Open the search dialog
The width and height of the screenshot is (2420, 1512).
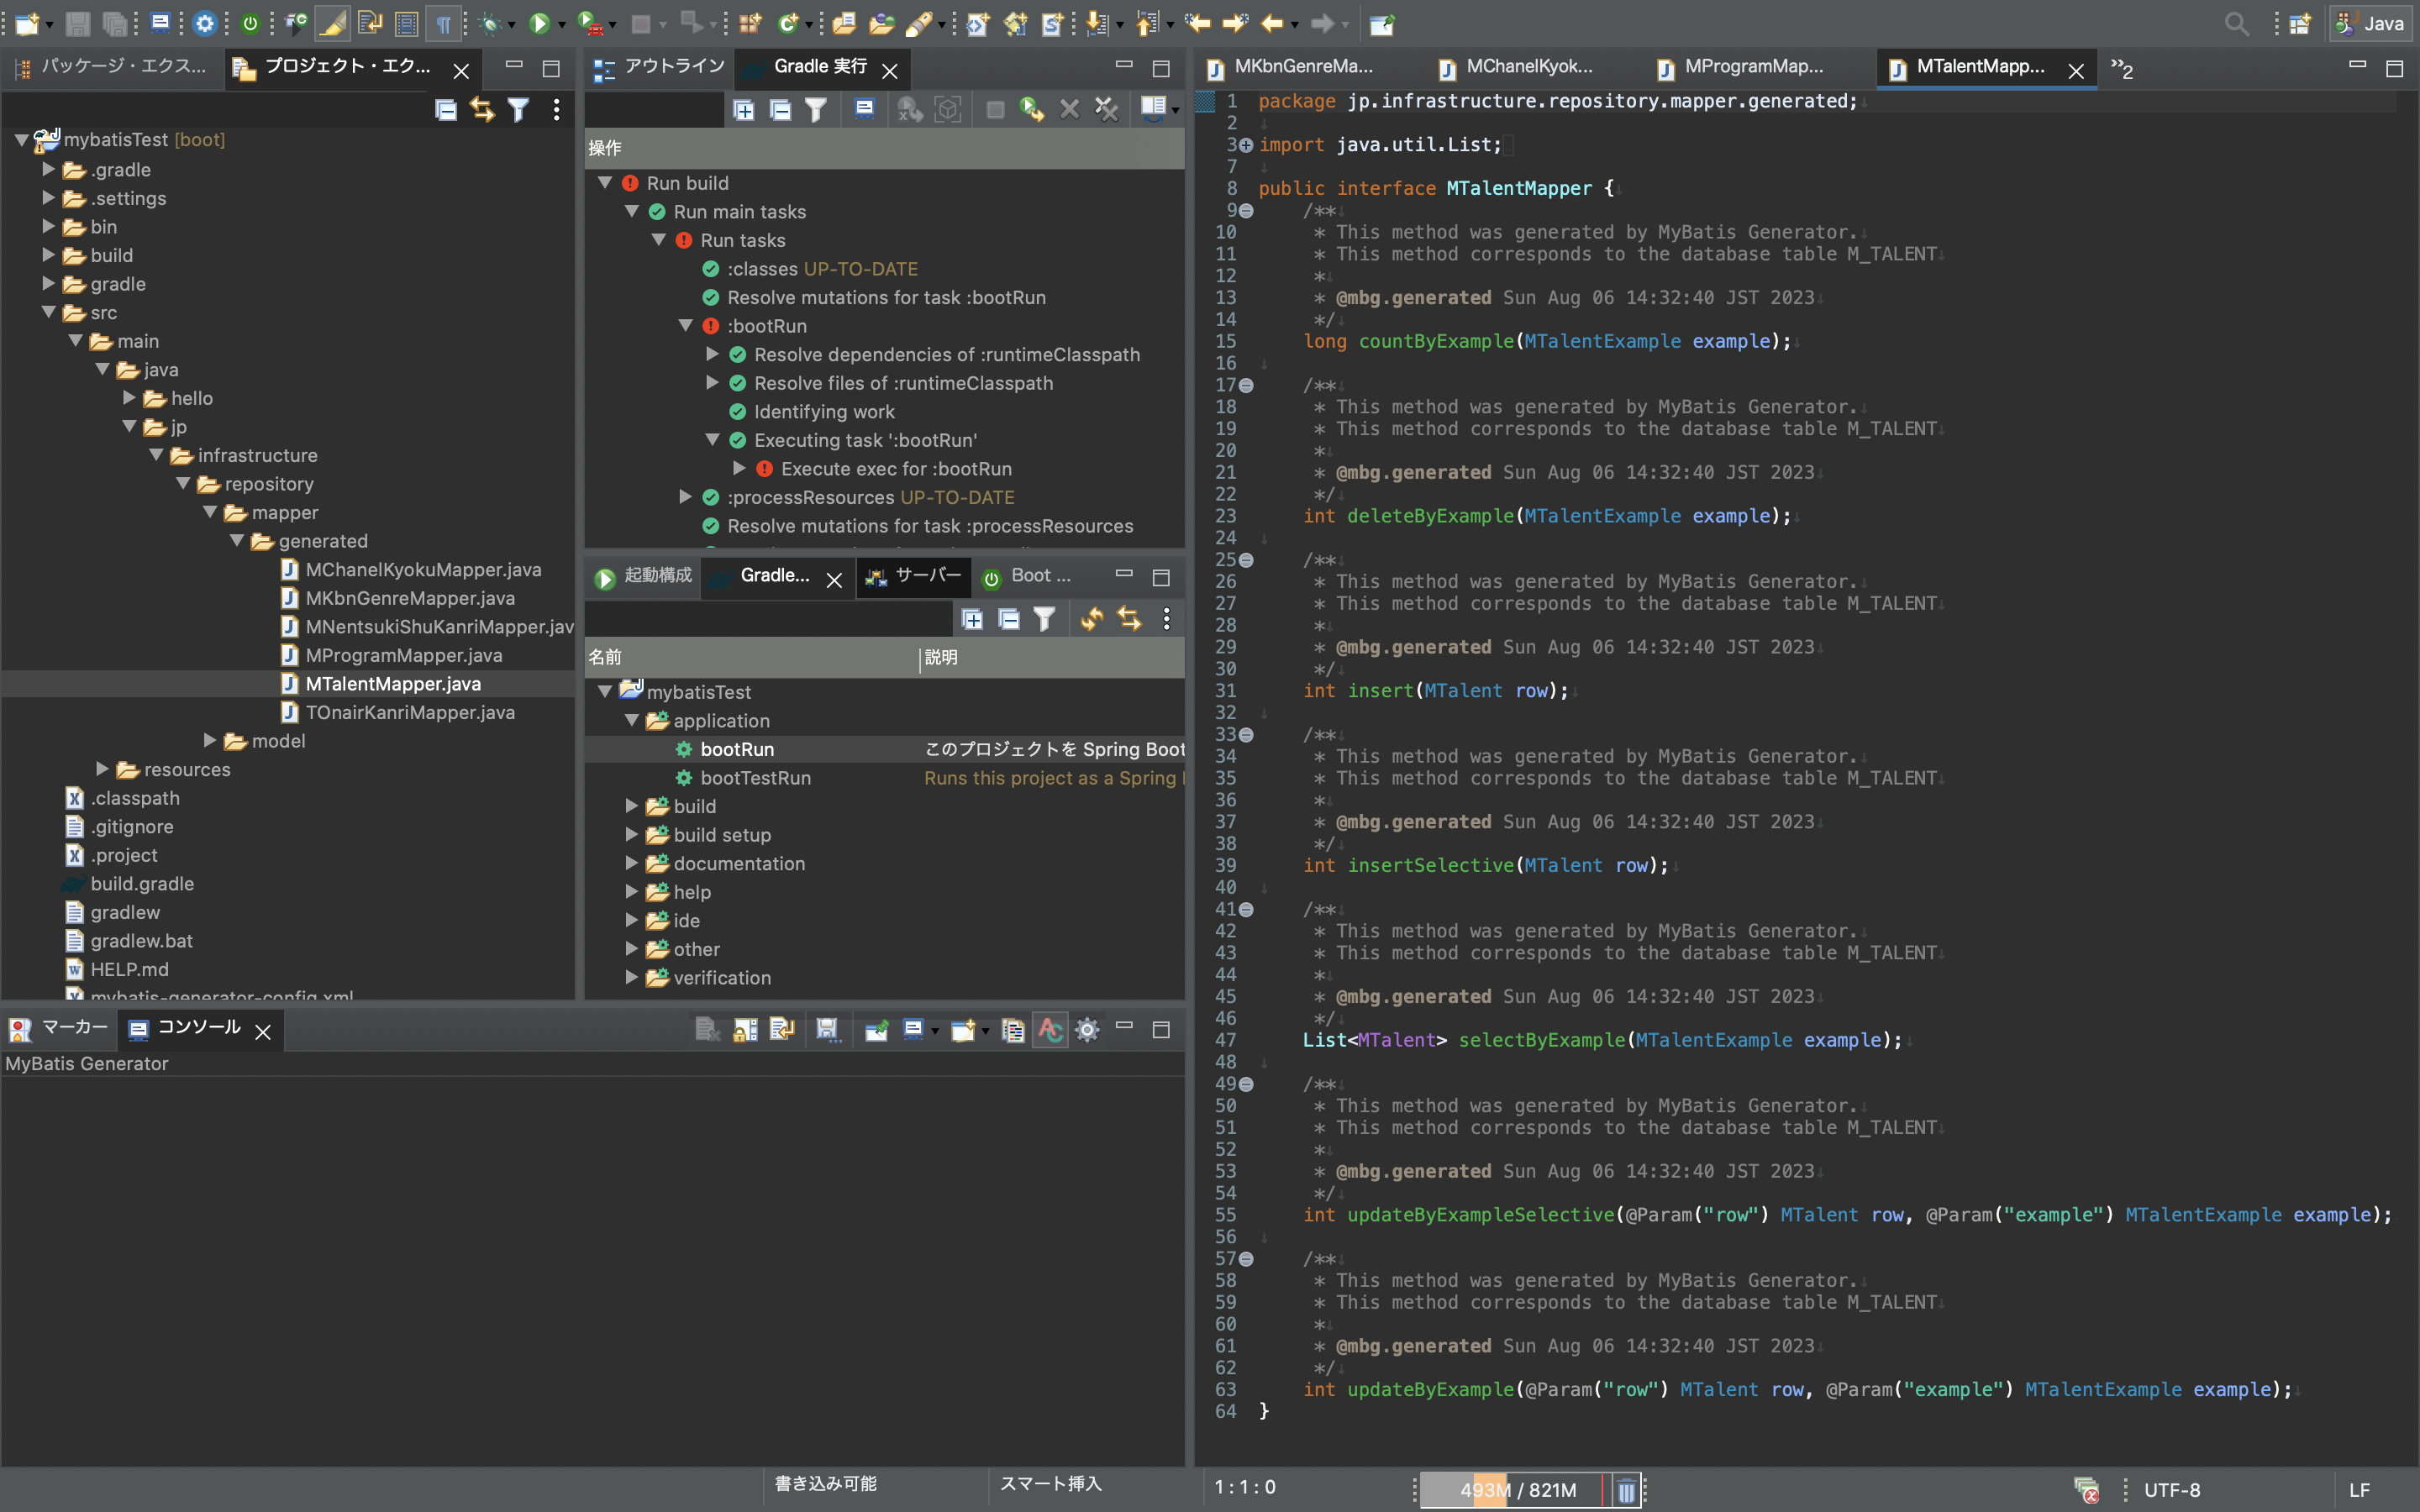(2238, 23)
